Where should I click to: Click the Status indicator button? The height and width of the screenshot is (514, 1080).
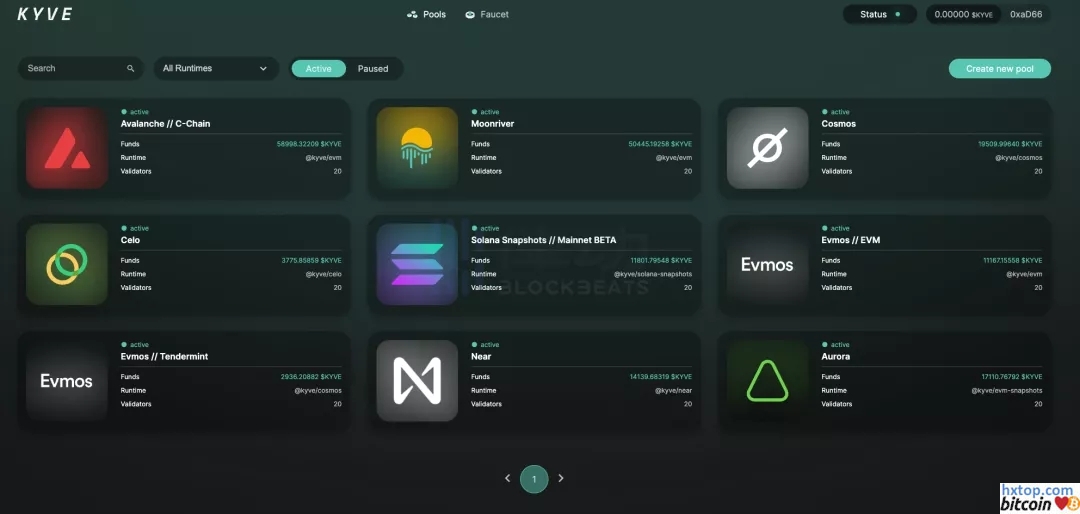880,15
